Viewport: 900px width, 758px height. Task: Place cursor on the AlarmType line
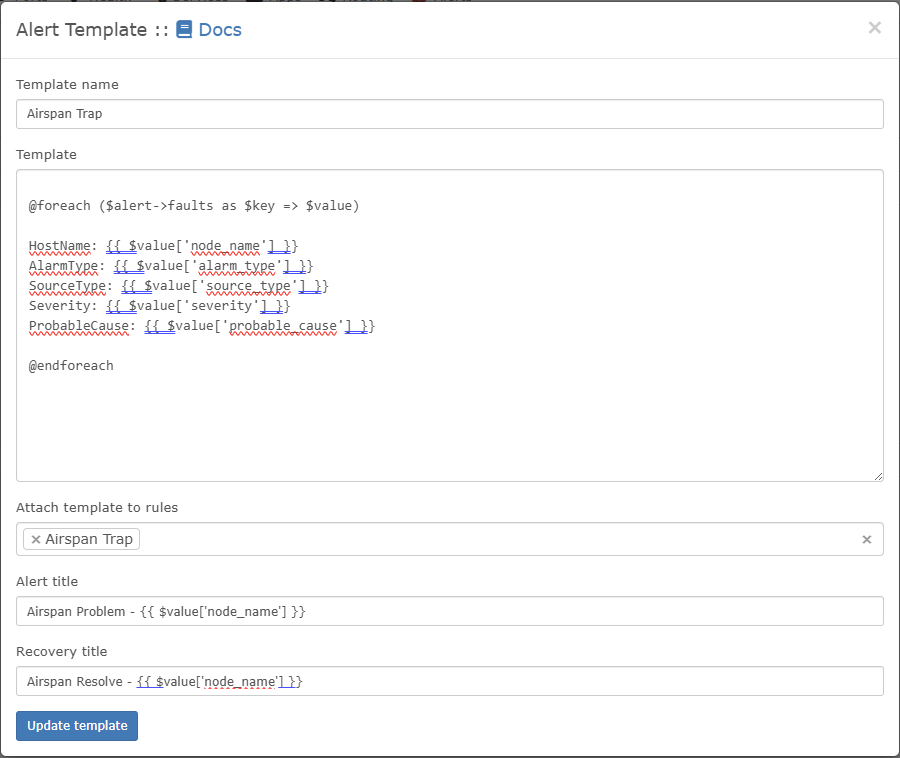point(171,266)
